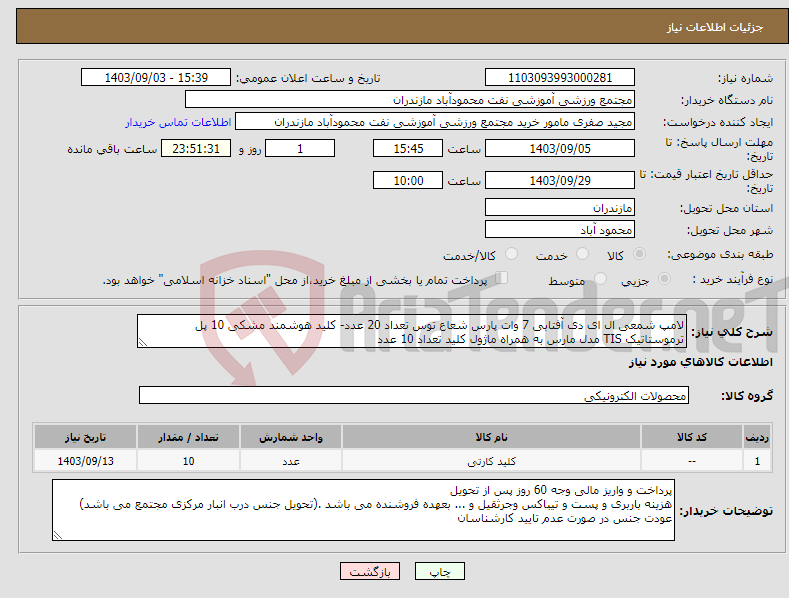Click the کد کالا column header
This screenshot has height=598, width=789.
(692, 437)
